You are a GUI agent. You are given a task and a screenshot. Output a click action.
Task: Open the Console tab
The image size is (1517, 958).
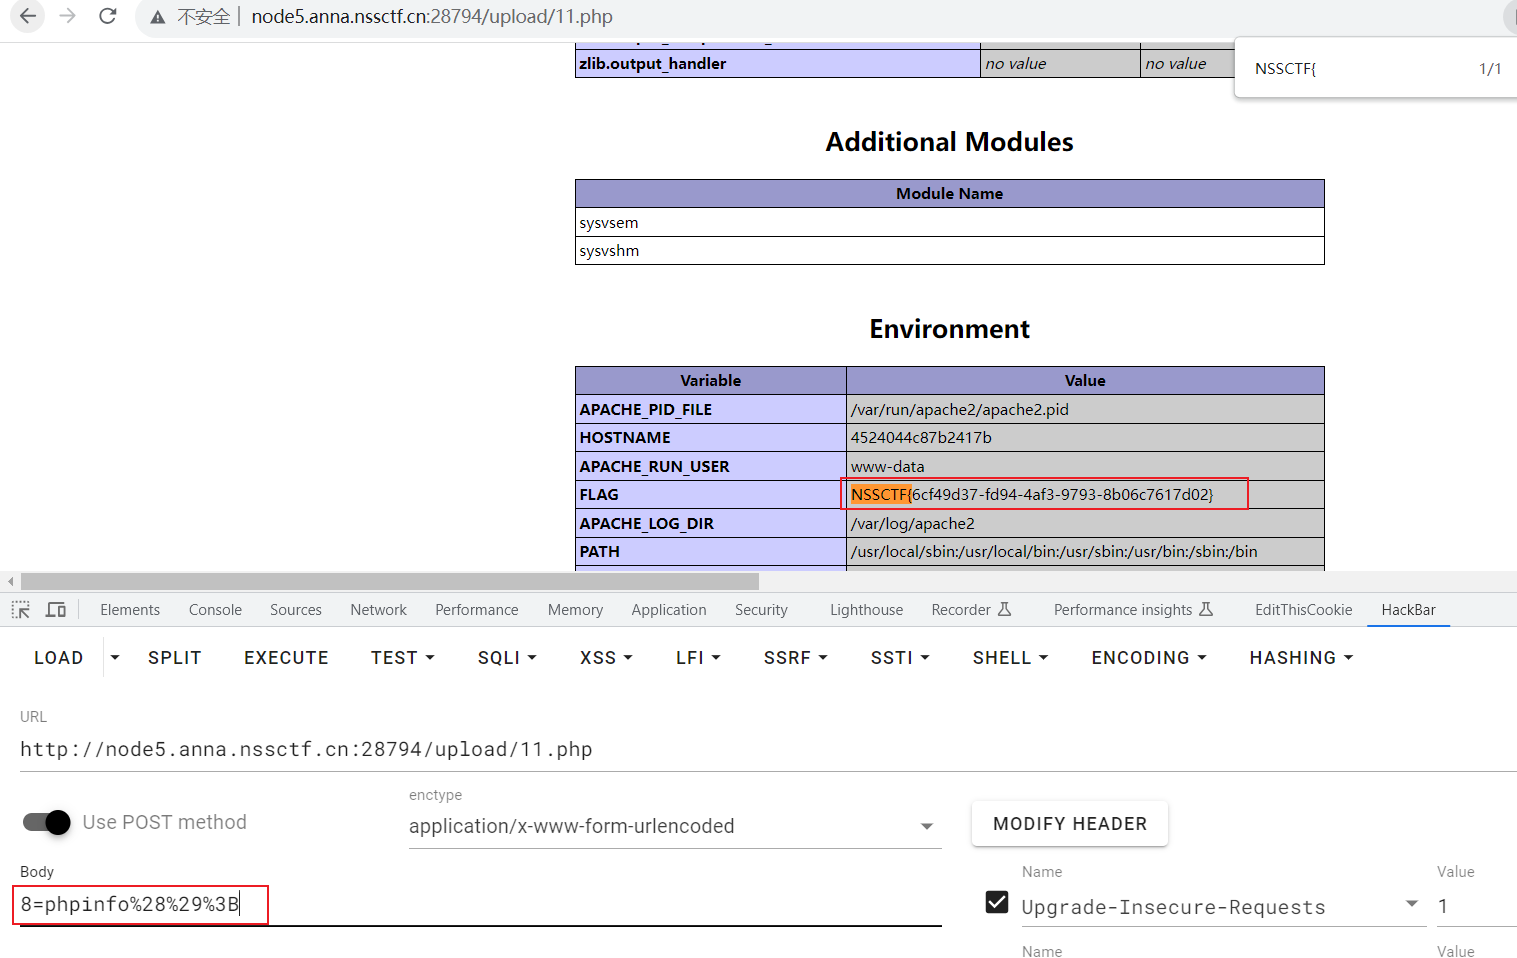[215, 610]
